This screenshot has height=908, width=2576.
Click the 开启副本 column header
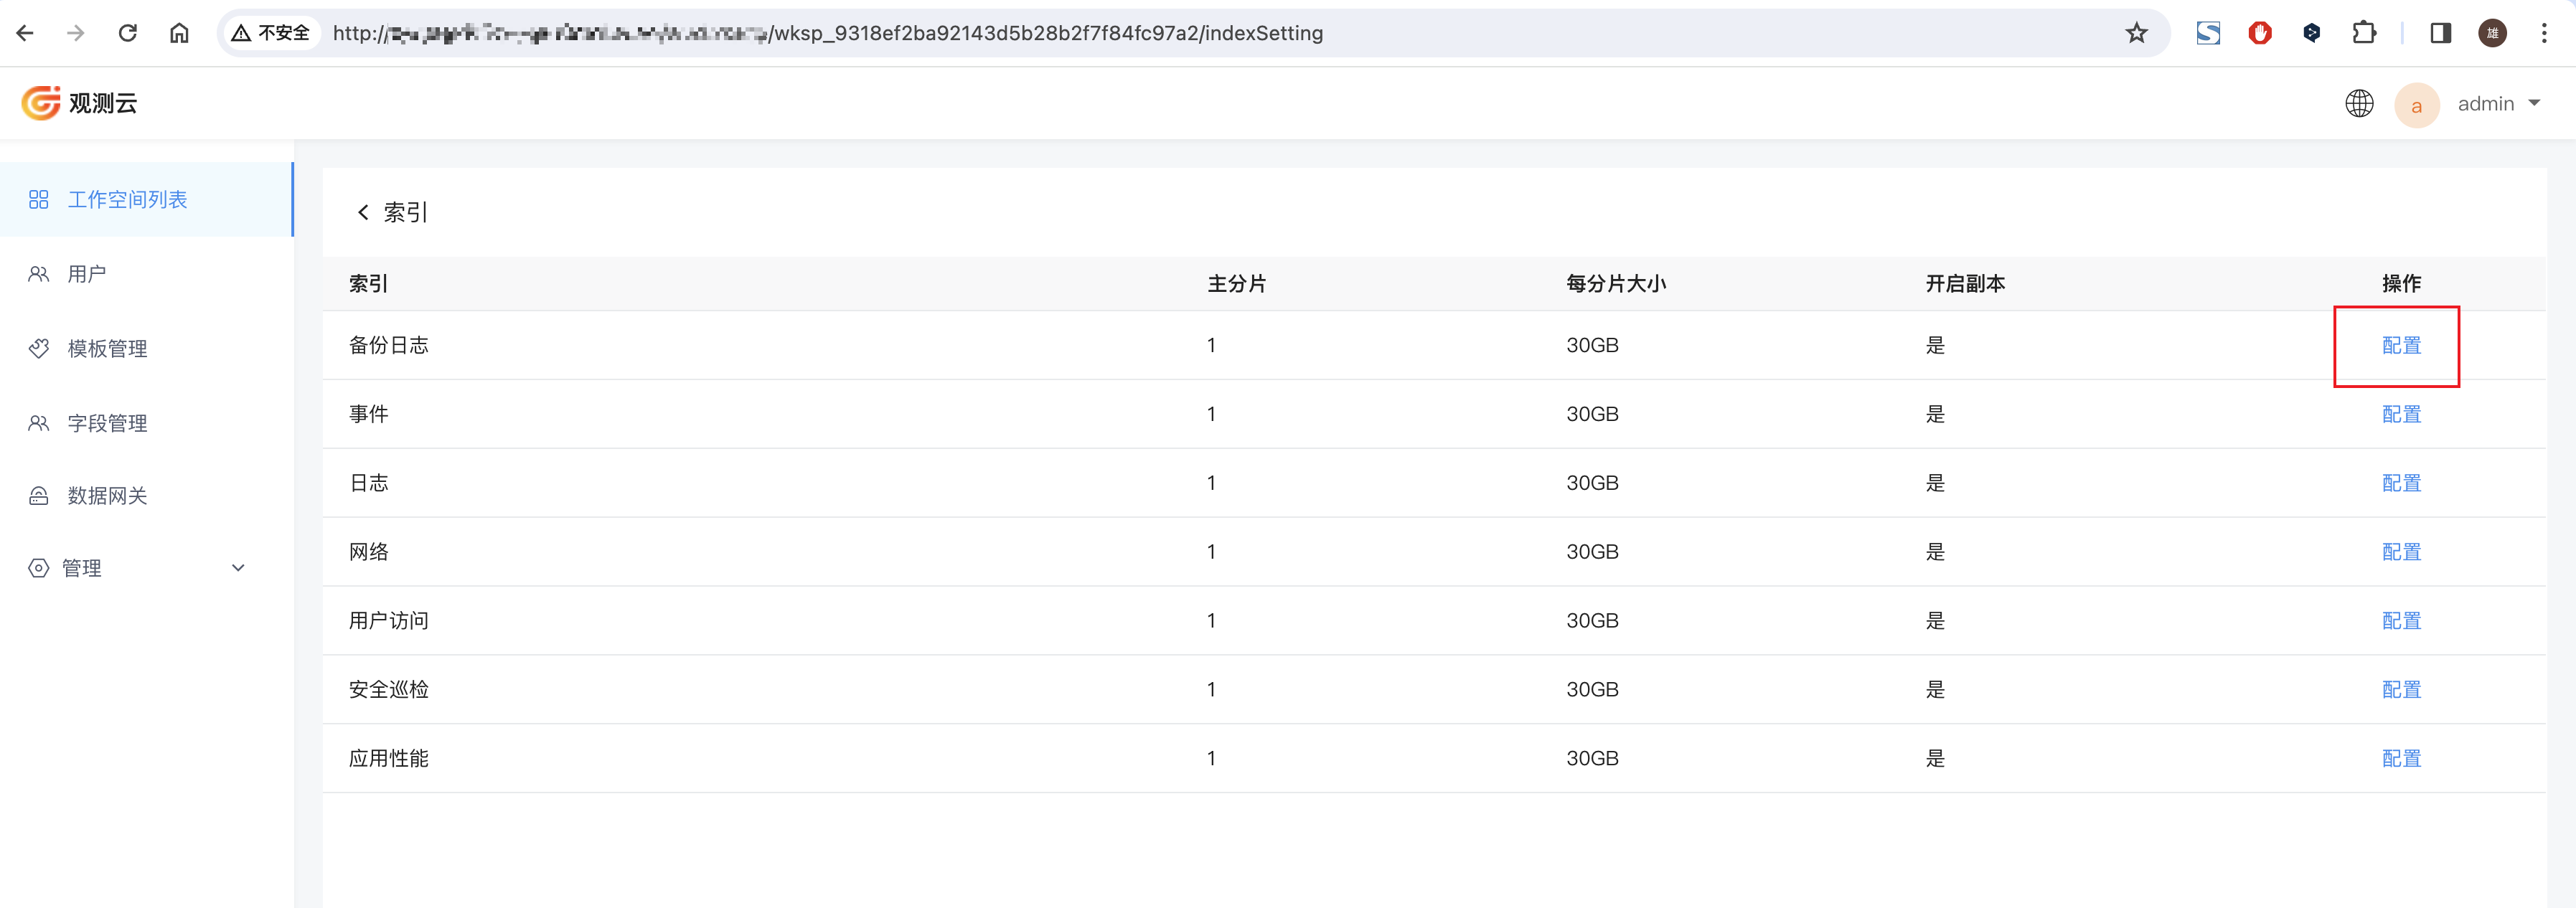[1965, 284]
